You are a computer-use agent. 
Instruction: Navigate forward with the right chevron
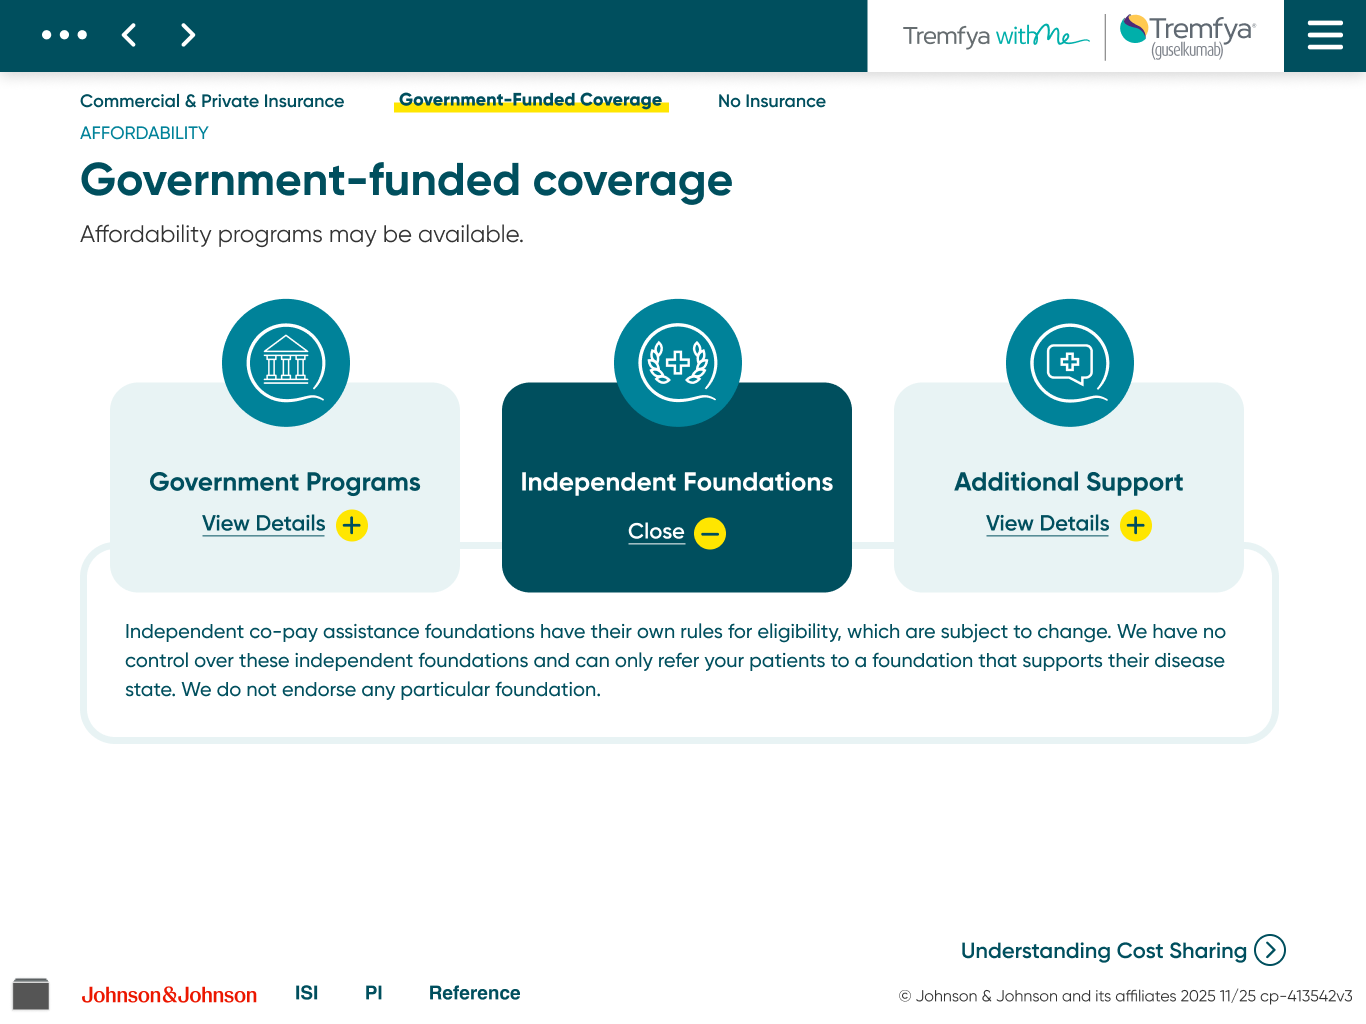coord(187,35)
